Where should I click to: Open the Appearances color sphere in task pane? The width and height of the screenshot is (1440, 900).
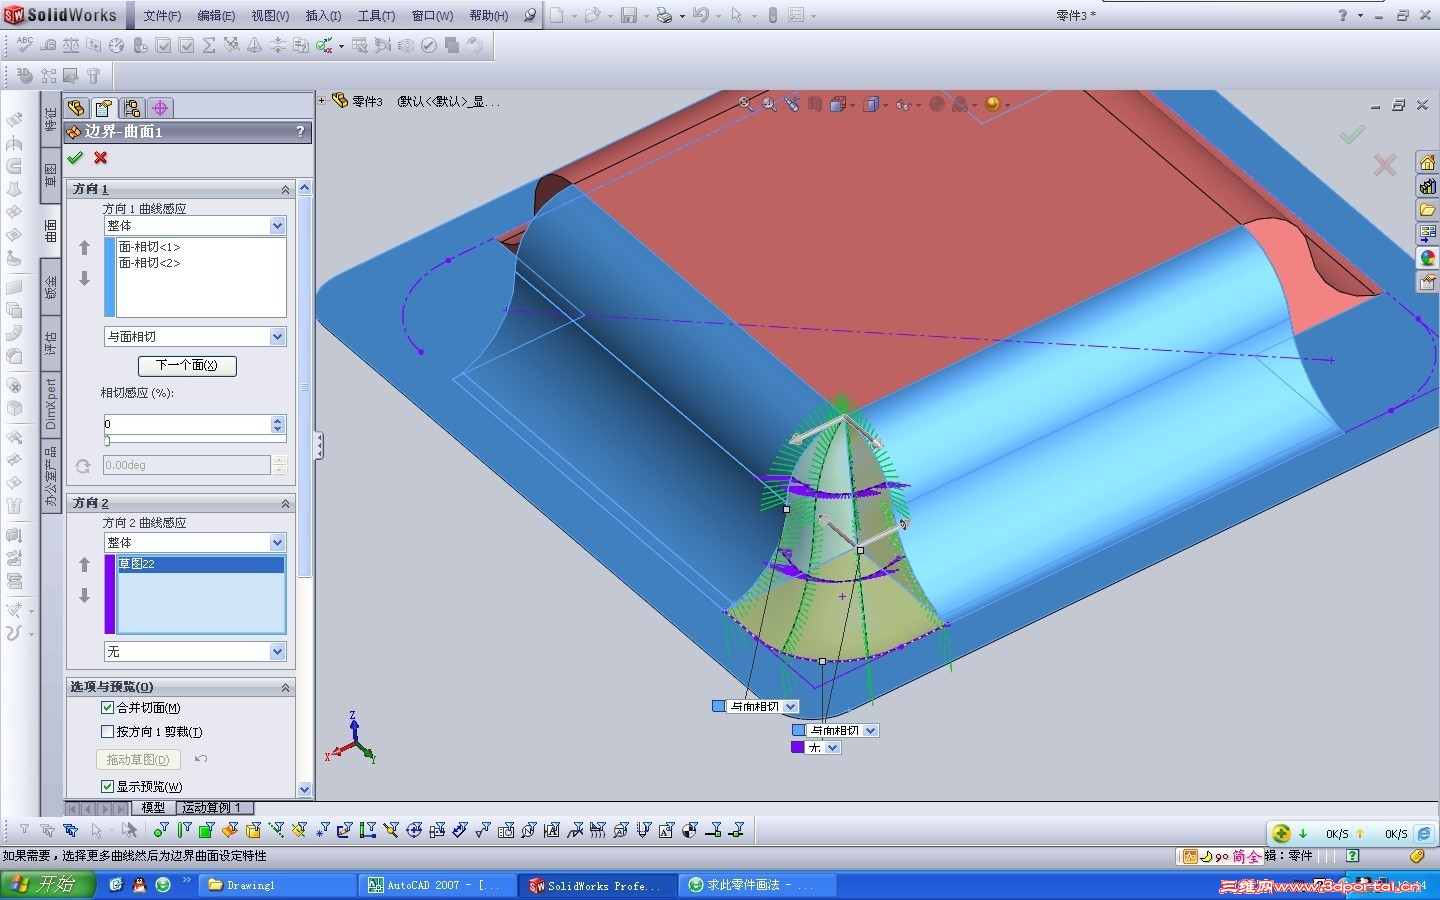tap(1428, 258)
